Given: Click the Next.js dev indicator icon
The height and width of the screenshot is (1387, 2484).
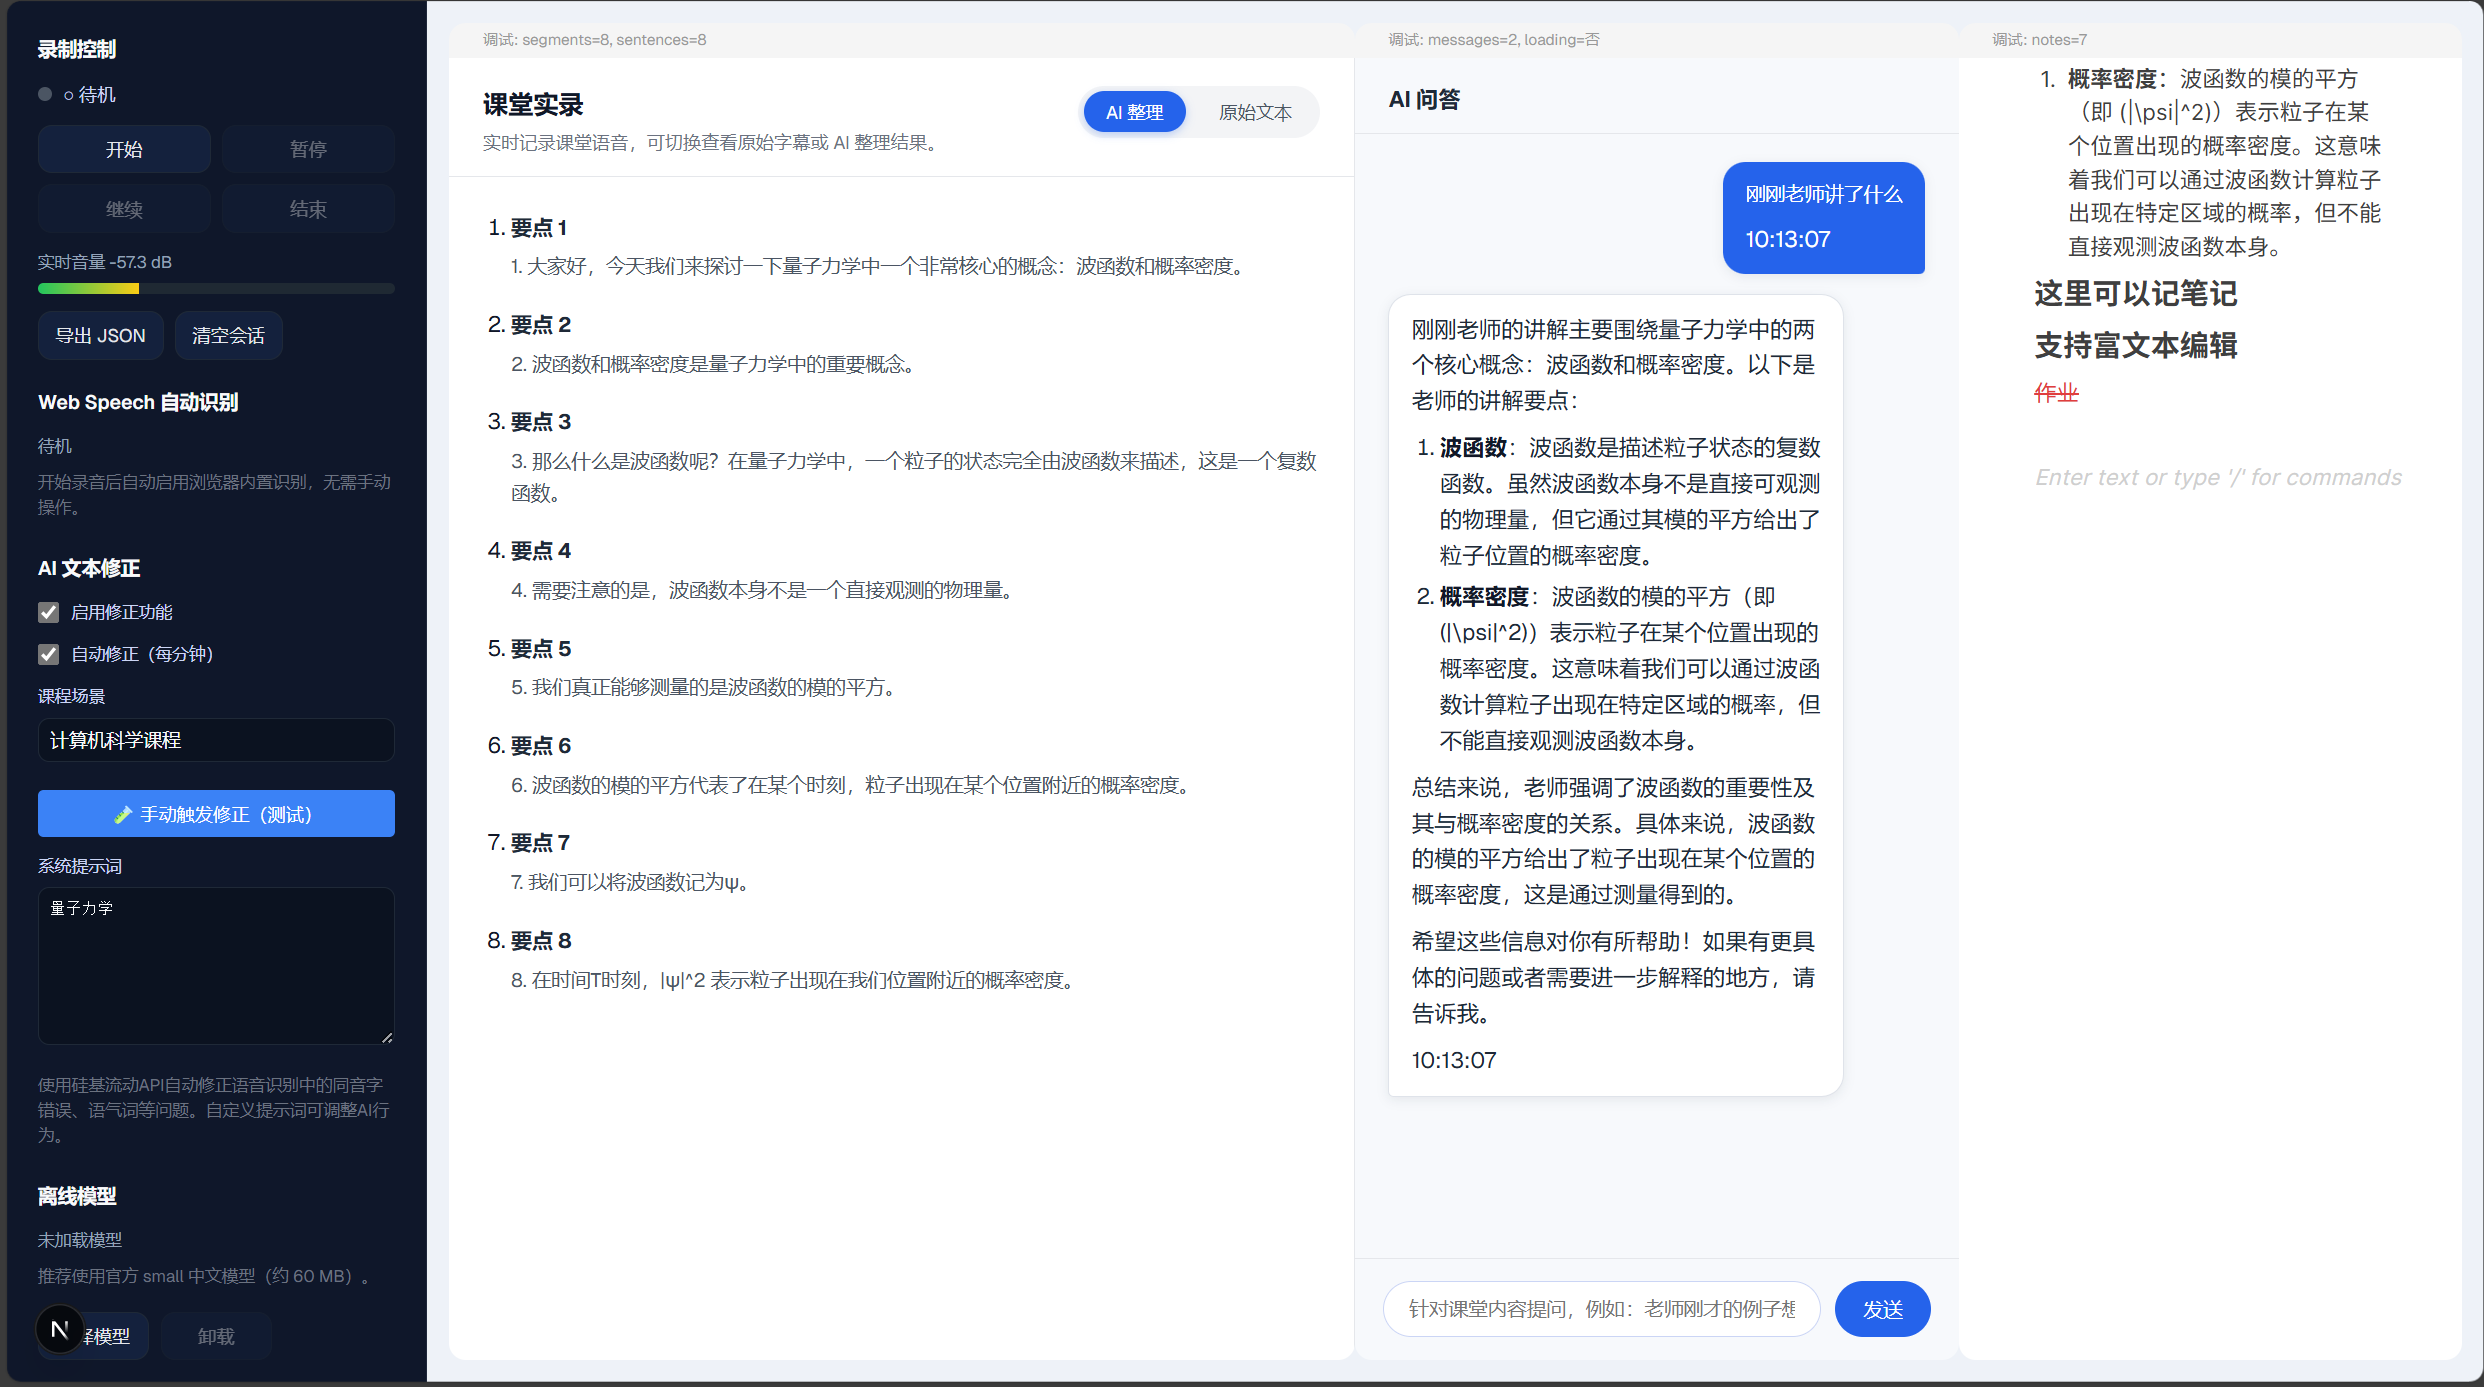Looking at the screenshot, I should 59,1329.
